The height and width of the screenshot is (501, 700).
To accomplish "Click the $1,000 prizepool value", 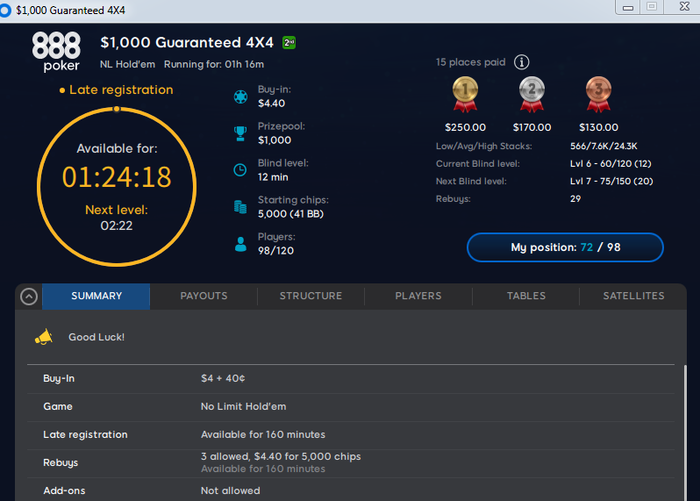I will 275,140.
